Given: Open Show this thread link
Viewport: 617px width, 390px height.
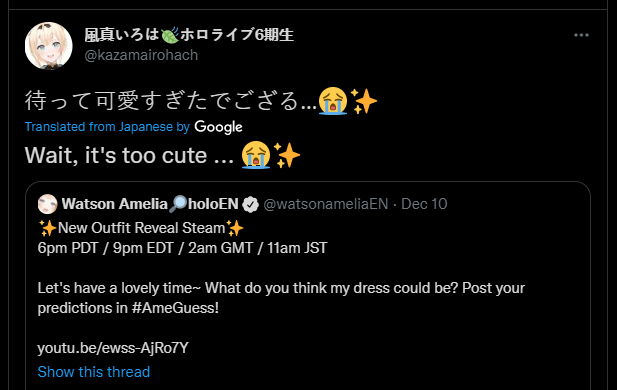Looking at the screenshot, I should click(x=94, y=372).
